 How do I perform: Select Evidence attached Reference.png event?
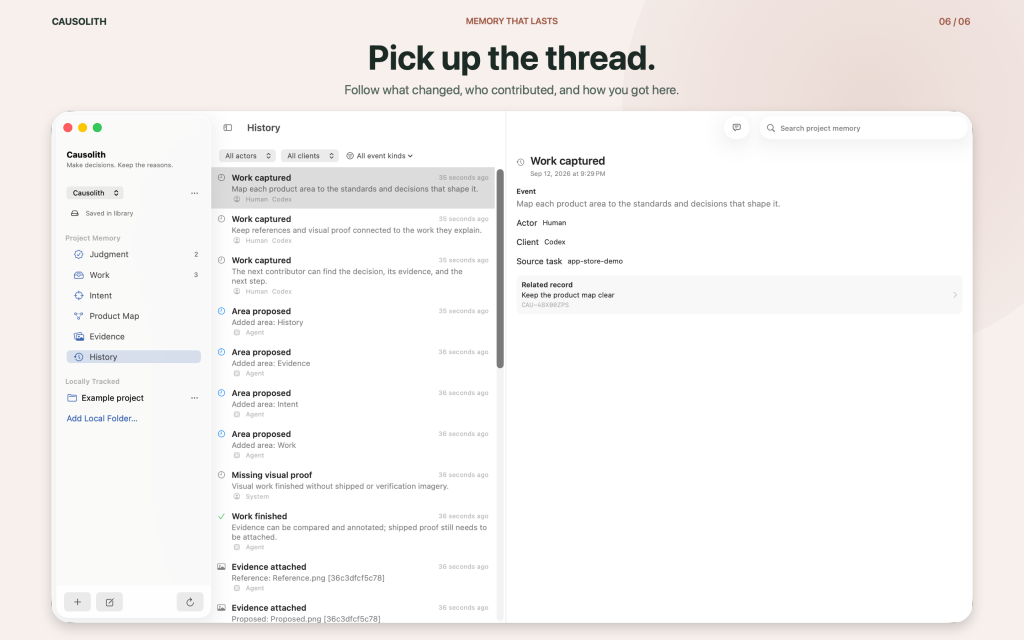(353, 577)
